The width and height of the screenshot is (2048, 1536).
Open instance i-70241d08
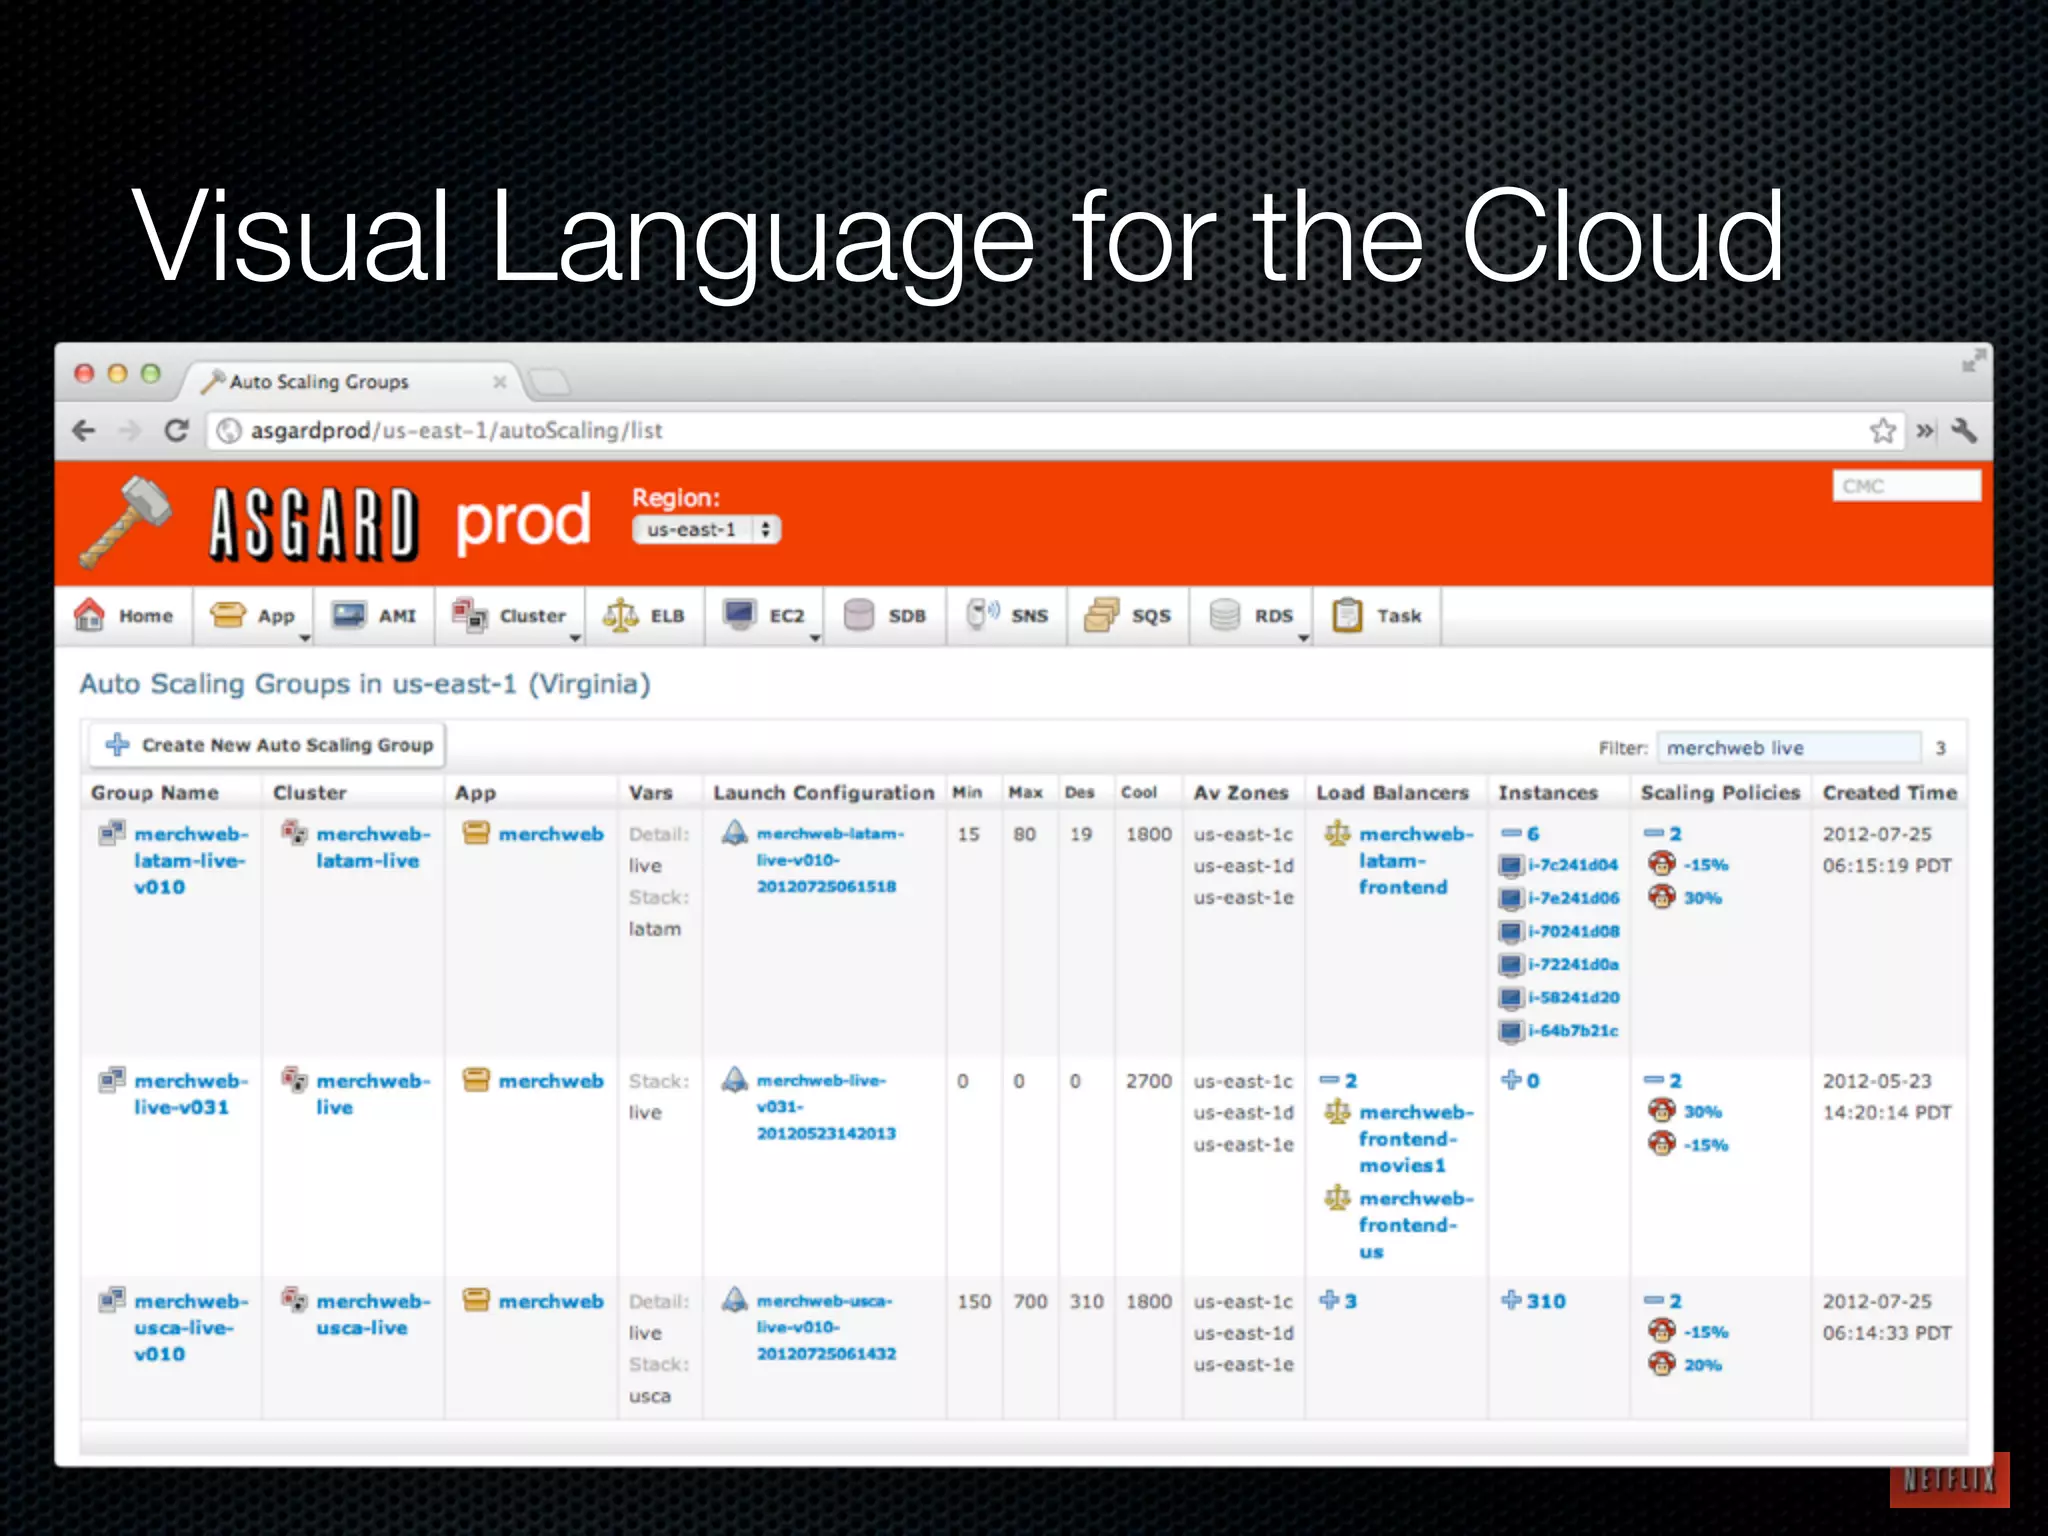pos(1573,931)
